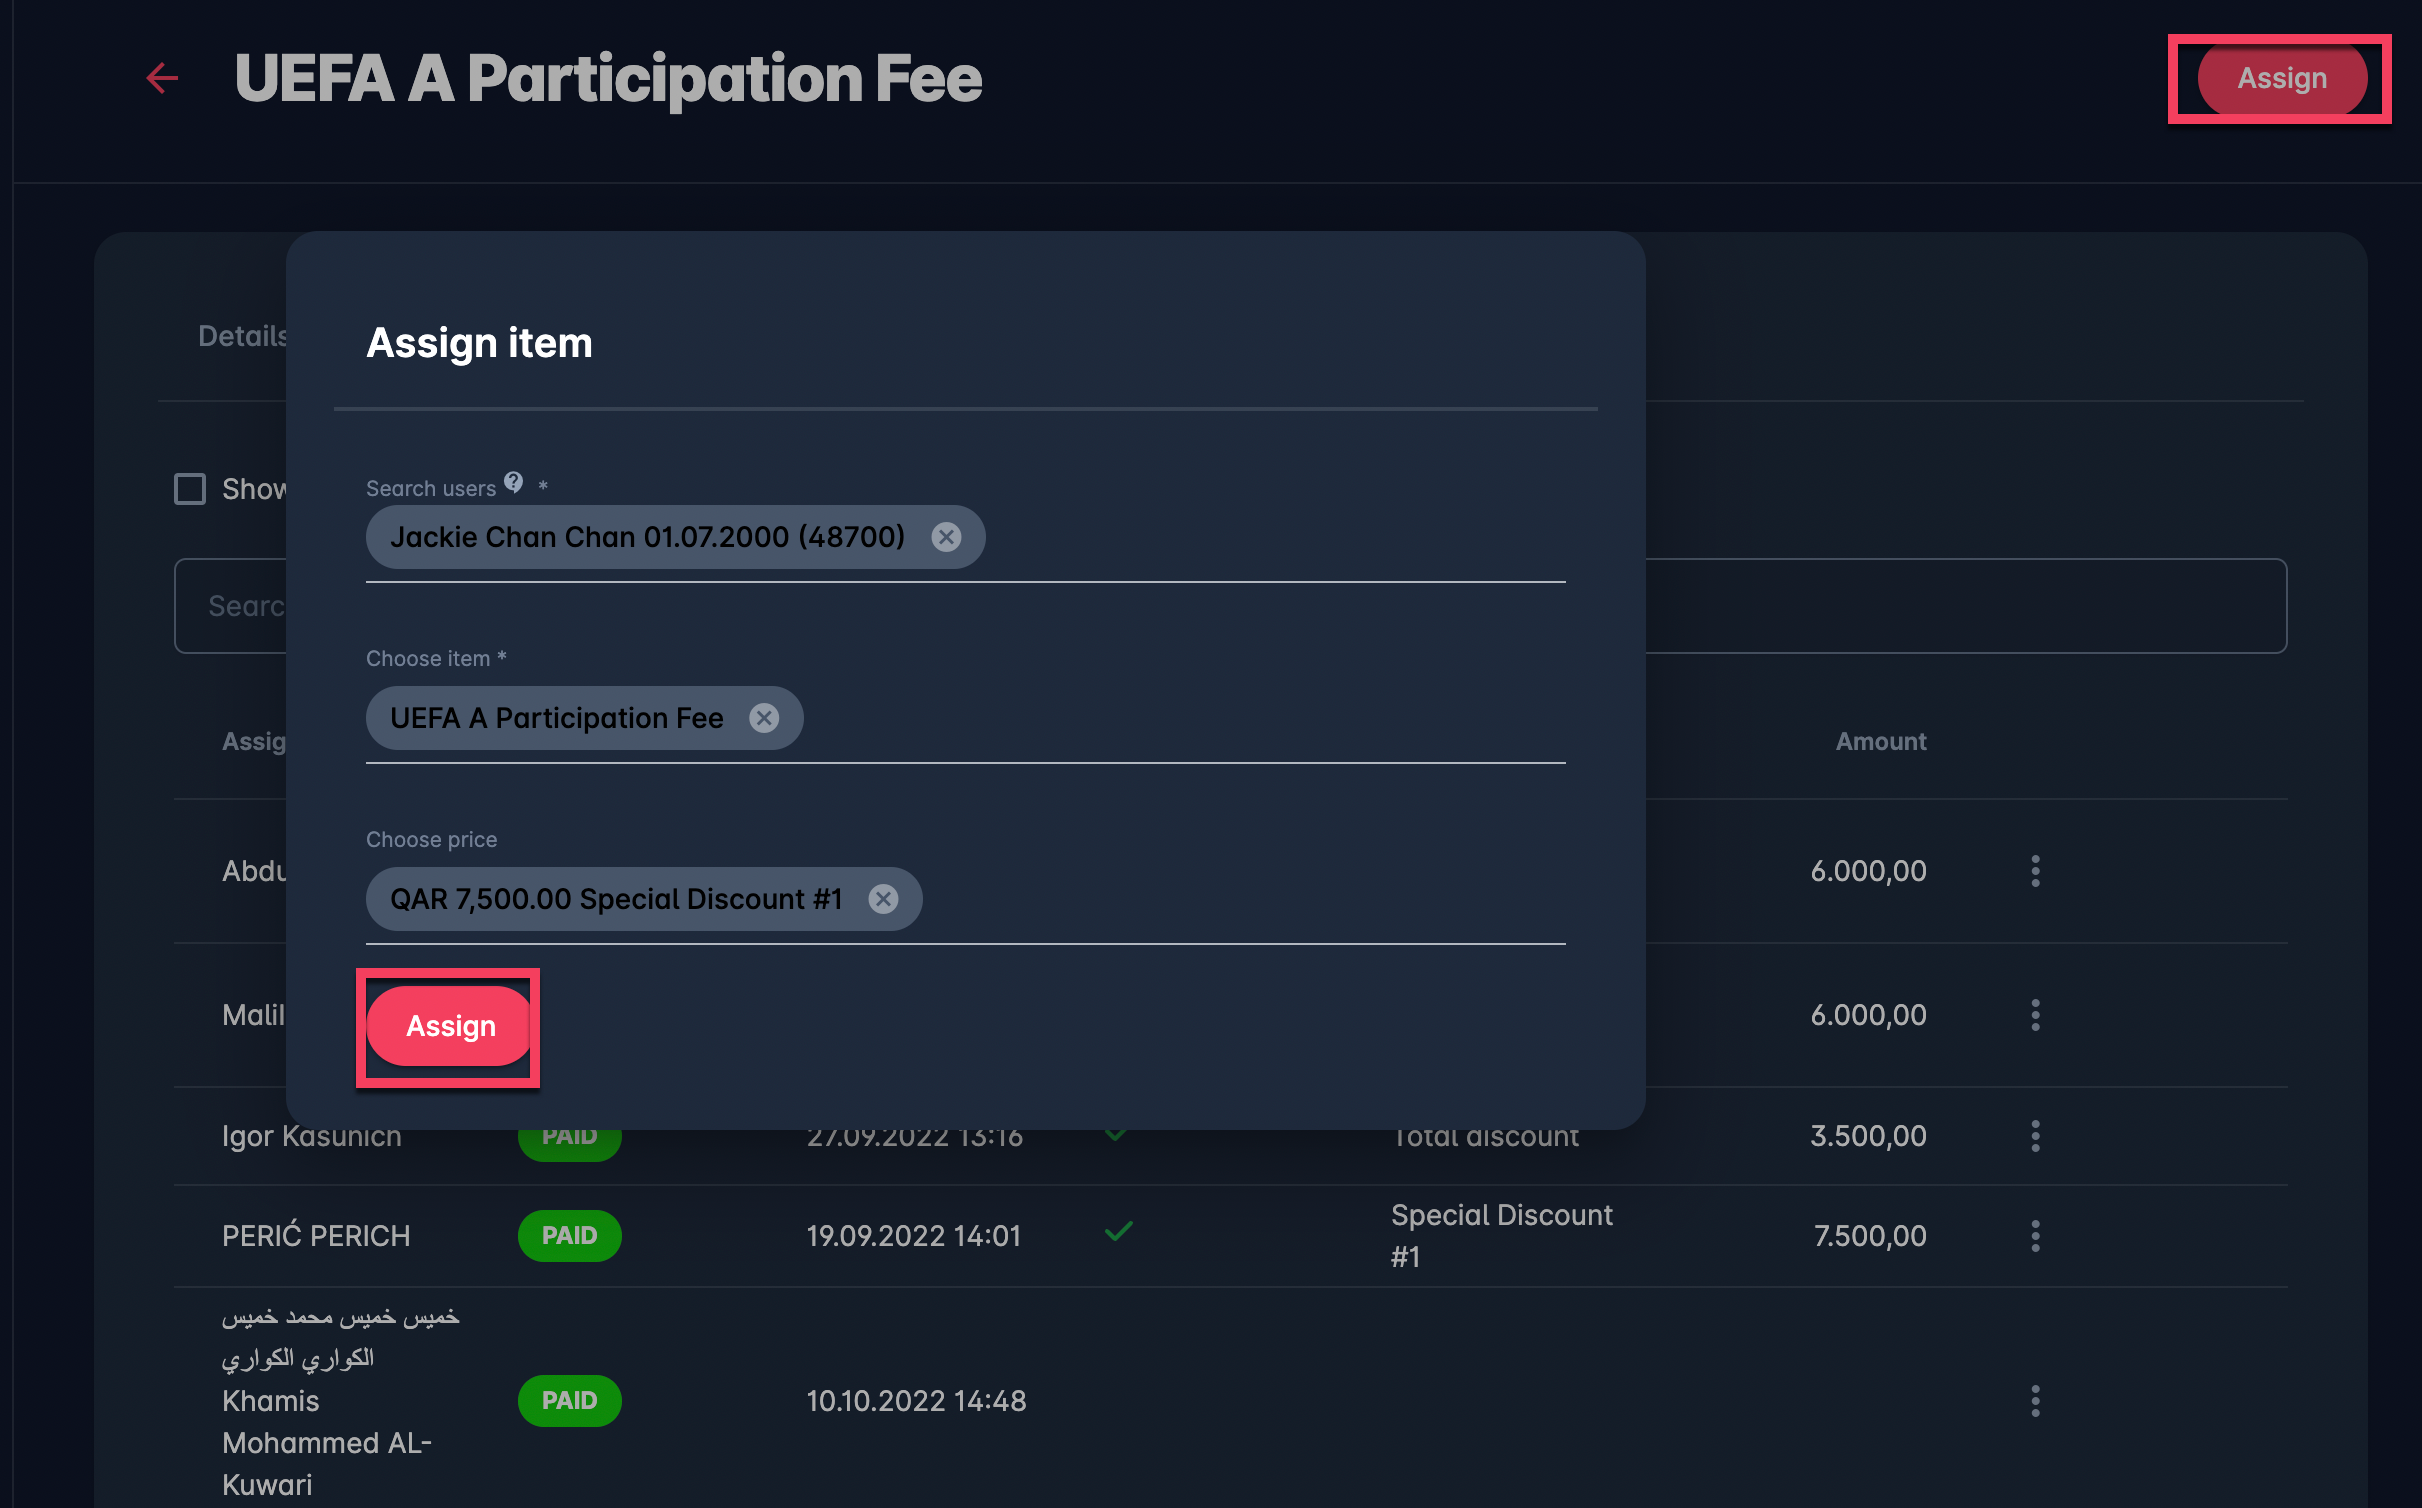The height and width of the screenshot is (1508, 2422).
Task: Open the options menu for Khamis Mohammed AL-Kuwari
Action: (2035, 1401)
